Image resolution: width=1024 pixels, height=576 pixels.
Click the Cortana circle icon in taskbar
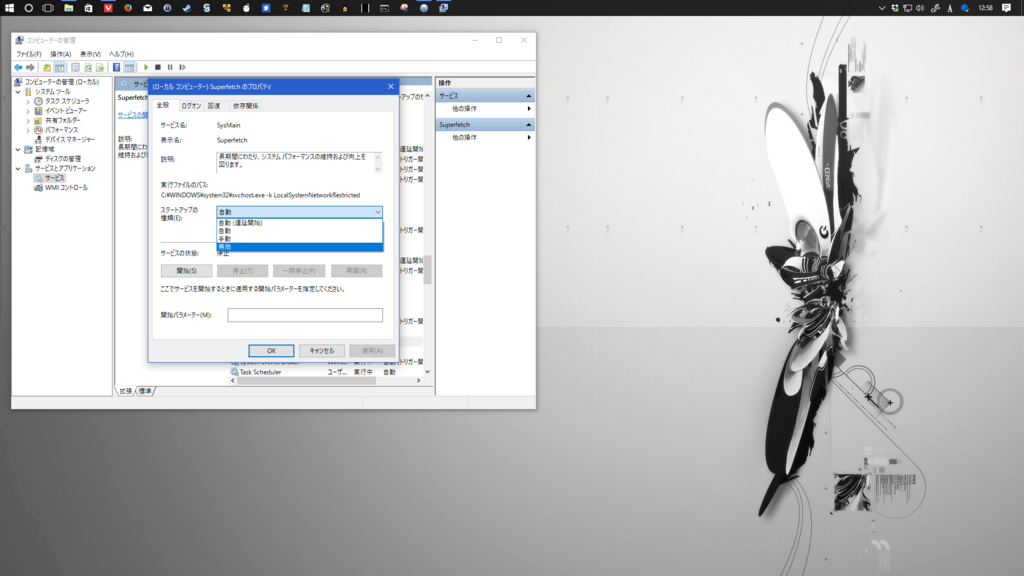(29, 8)
